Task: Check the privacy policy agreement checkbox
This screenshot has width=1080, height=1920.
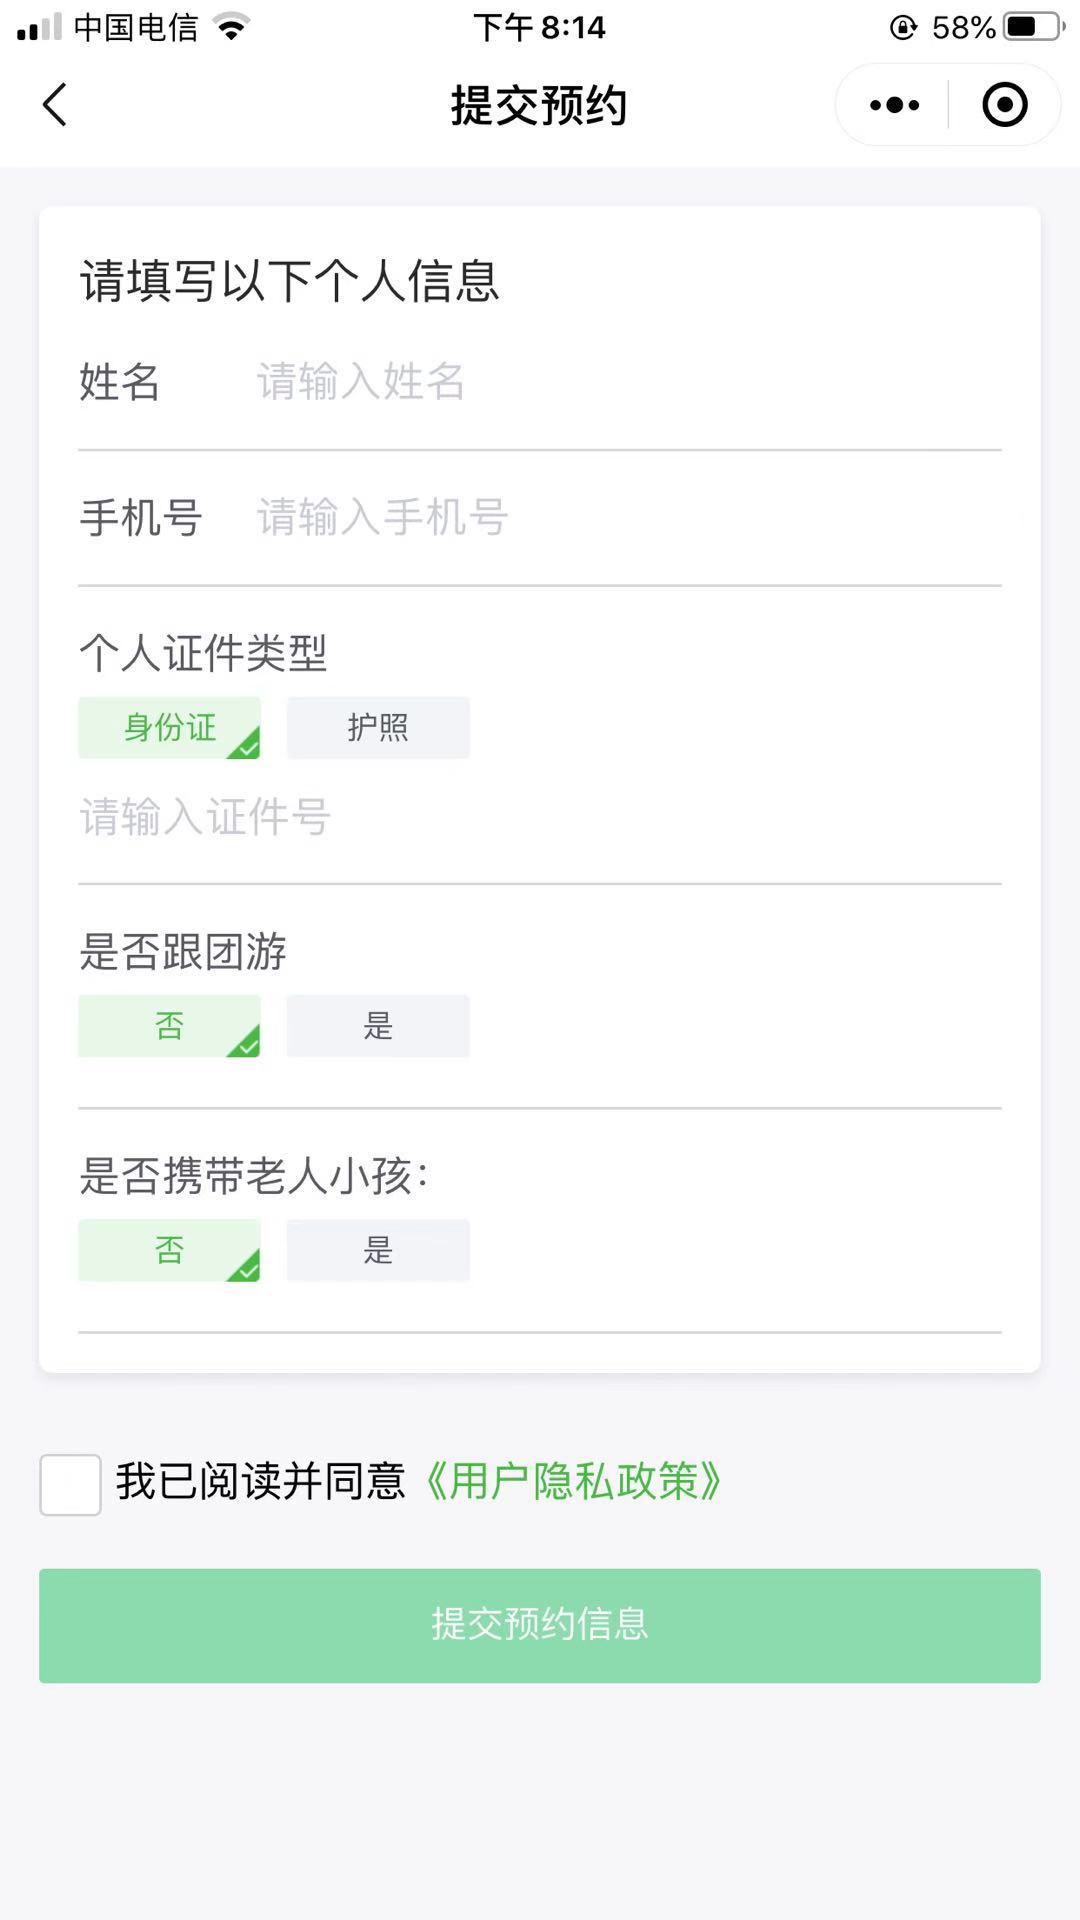Action: [x=70, y=1484]
